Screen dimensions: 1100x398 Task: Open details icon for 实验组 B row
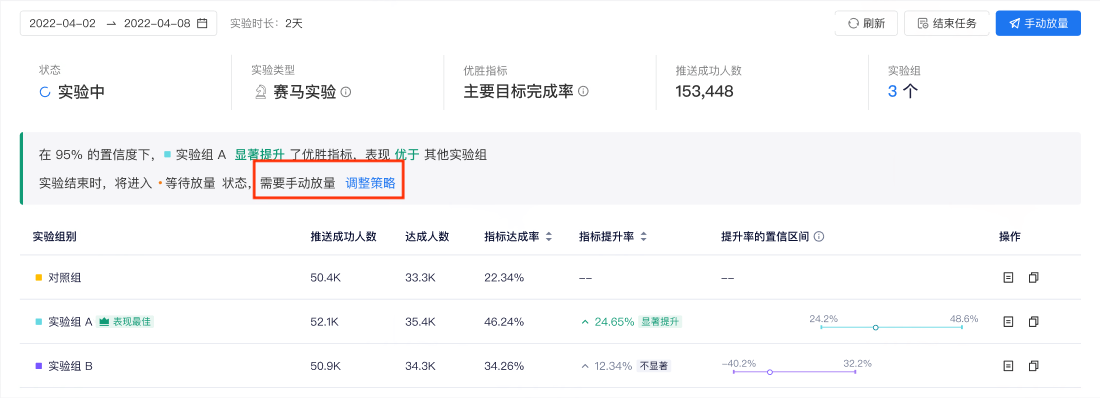coord(1008,366)
